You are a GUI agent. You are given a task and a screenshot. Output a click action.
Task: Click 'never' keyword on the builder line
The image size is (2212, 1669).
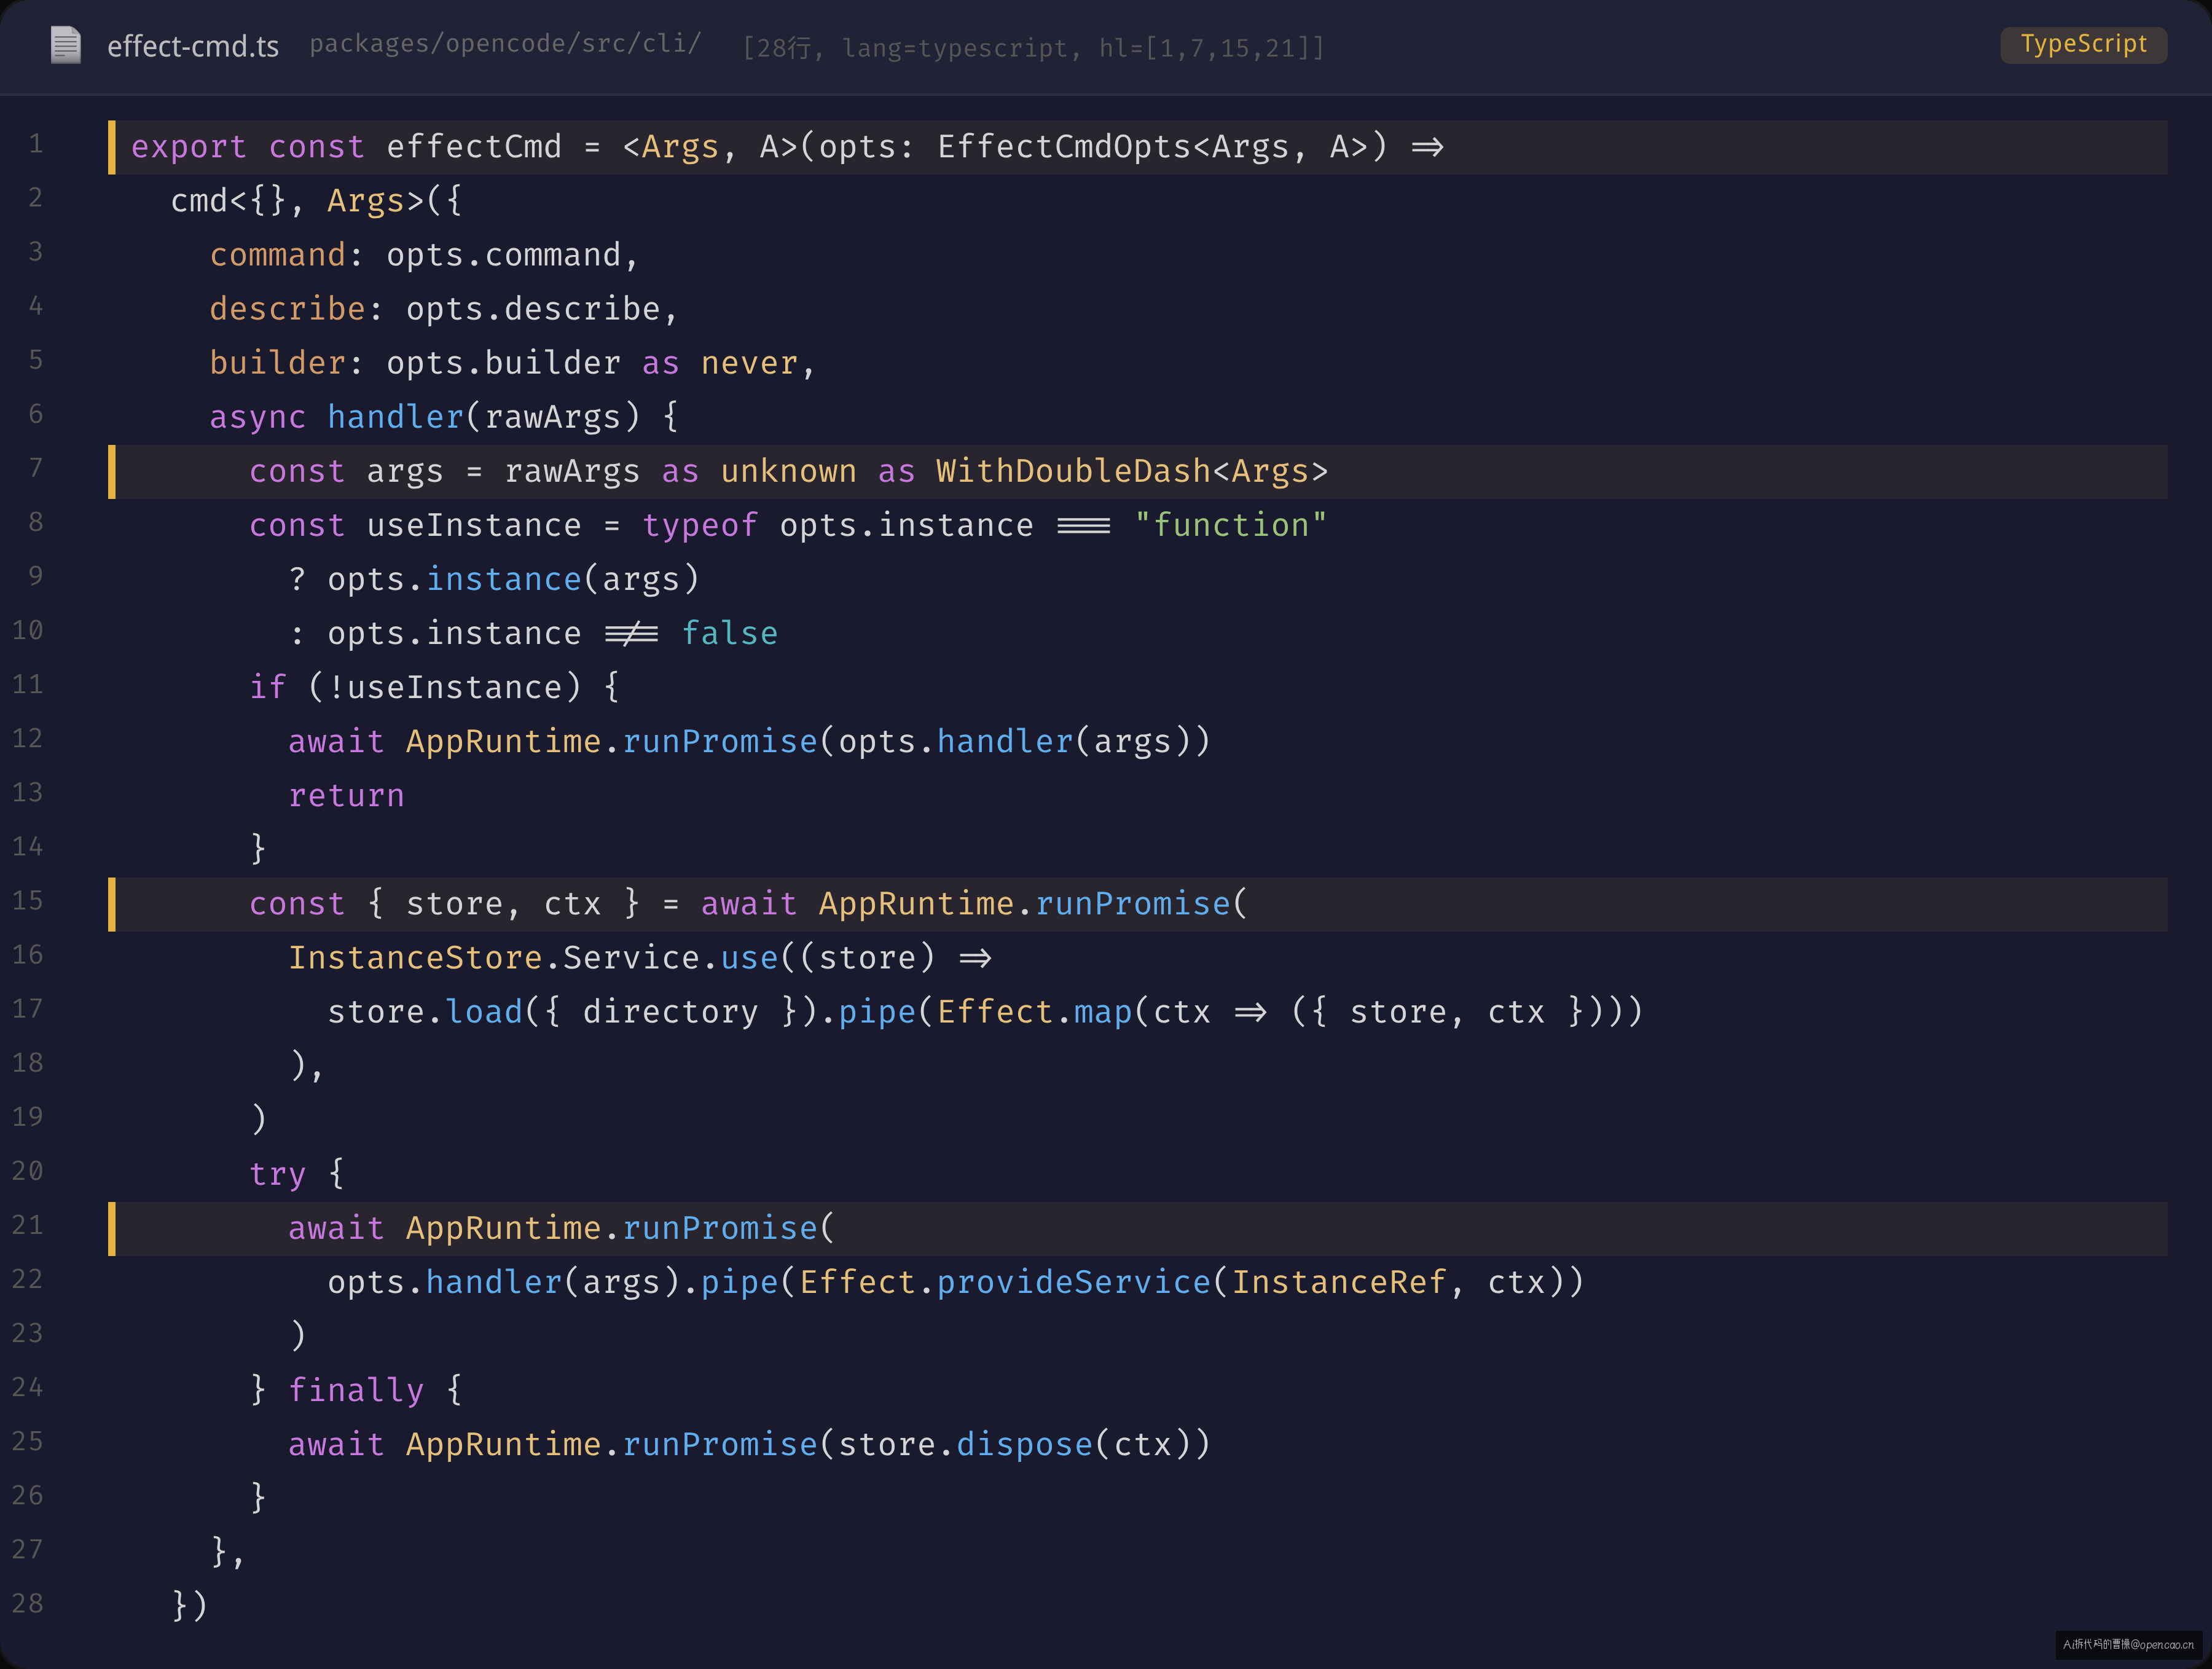point(749,363)
